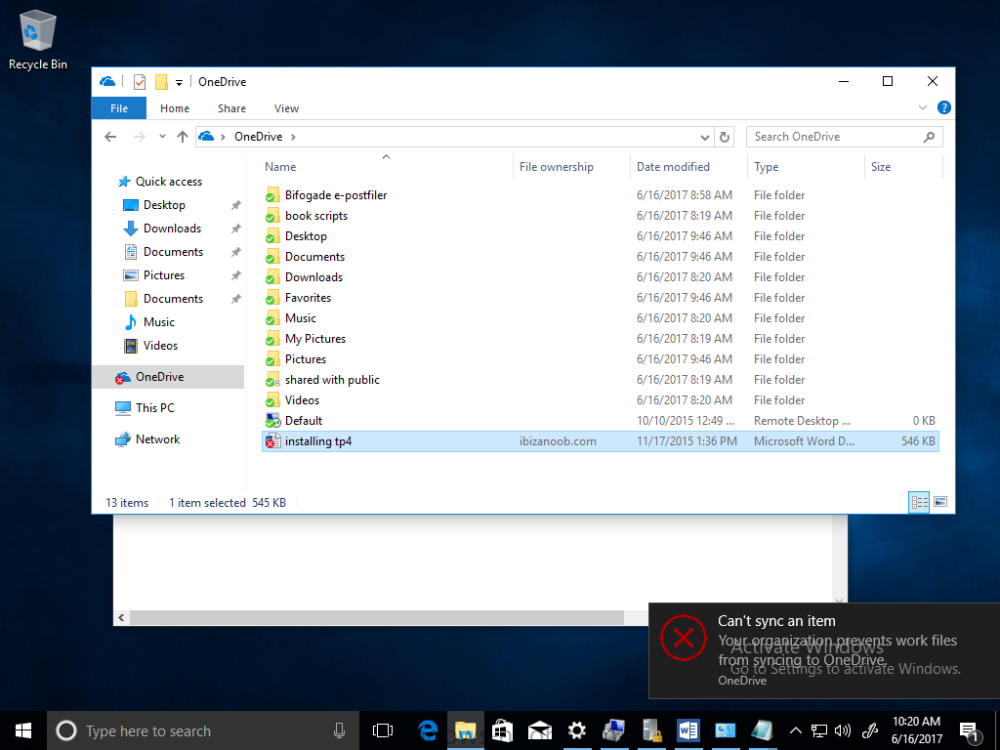Click the installing tp4 Word document

pos(599,441)
